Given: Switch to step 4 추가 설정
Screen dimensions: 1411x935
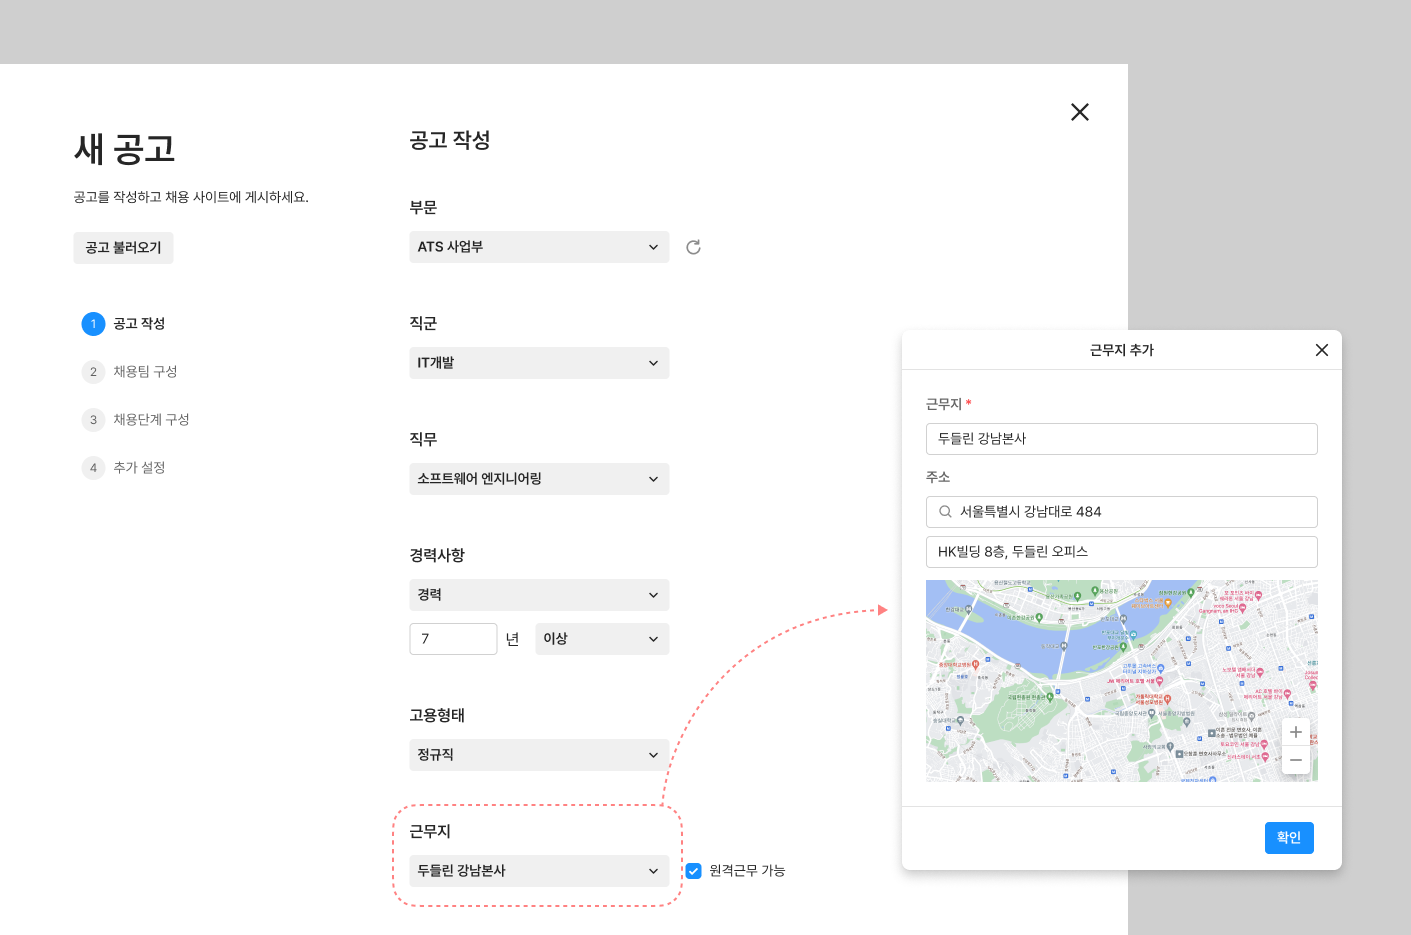Looking at the screenshot, I should tap(138, 468).
